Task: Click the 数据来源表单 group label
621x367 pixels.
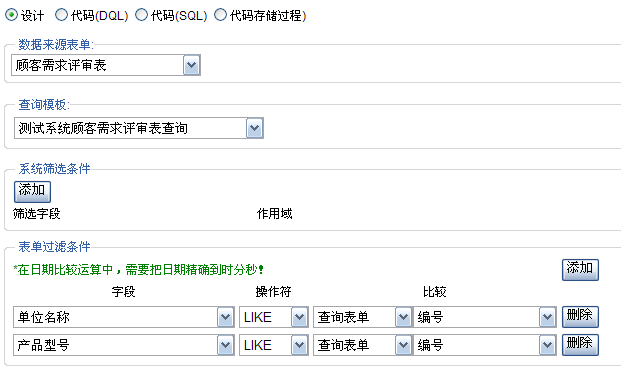Action: 56,45
